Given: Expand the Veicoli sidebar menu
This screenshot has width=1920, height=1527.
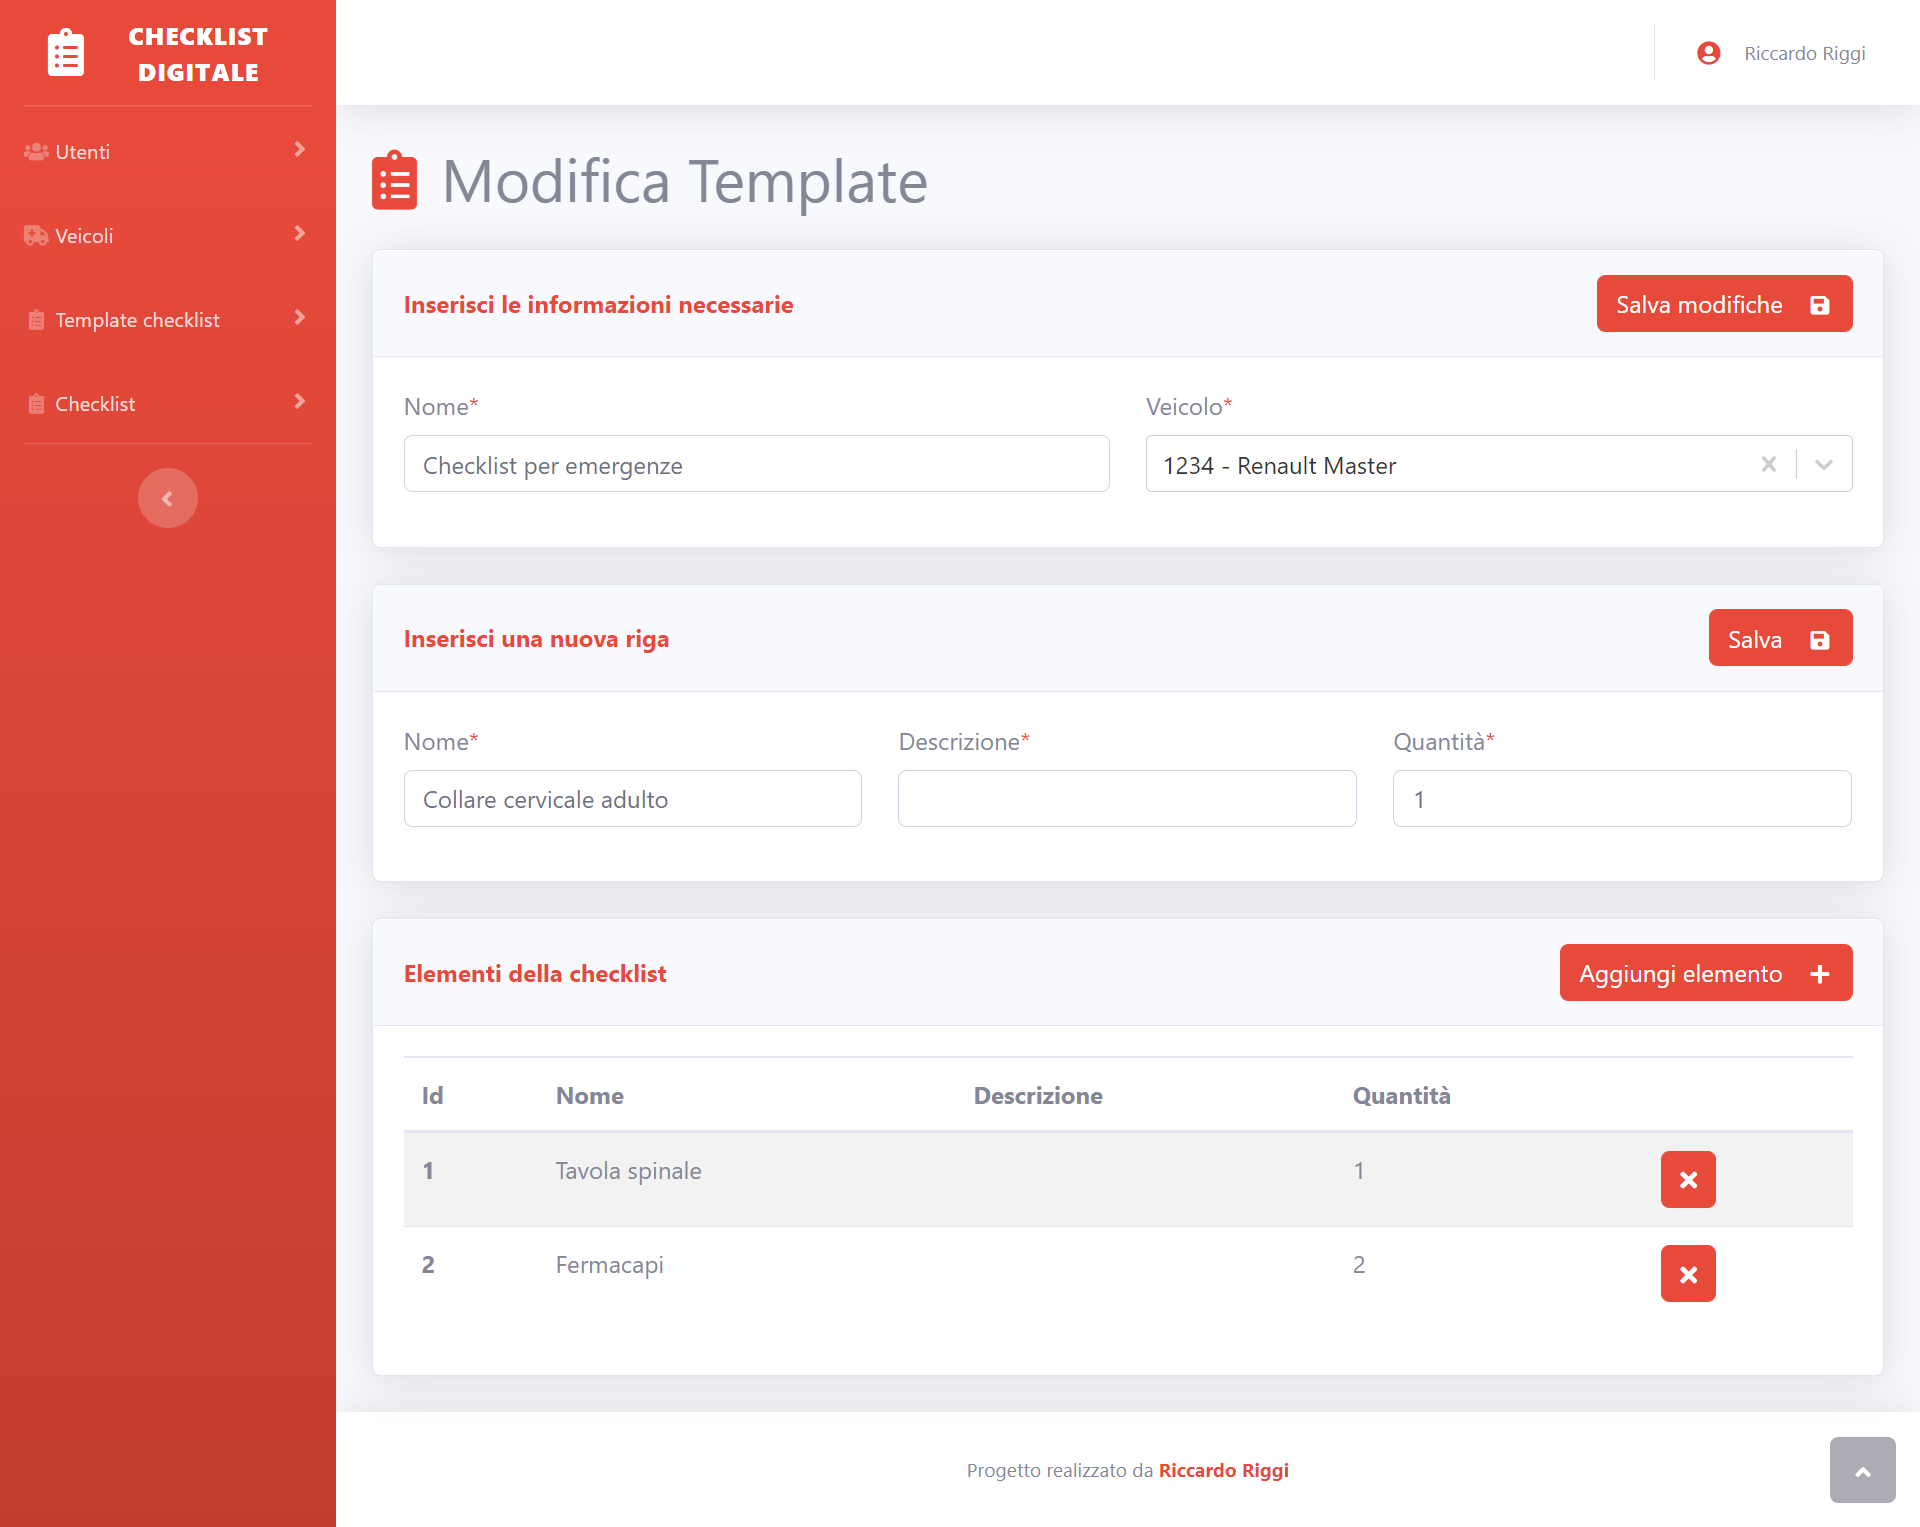Looking at the screenshot, I should coord(166,236).
